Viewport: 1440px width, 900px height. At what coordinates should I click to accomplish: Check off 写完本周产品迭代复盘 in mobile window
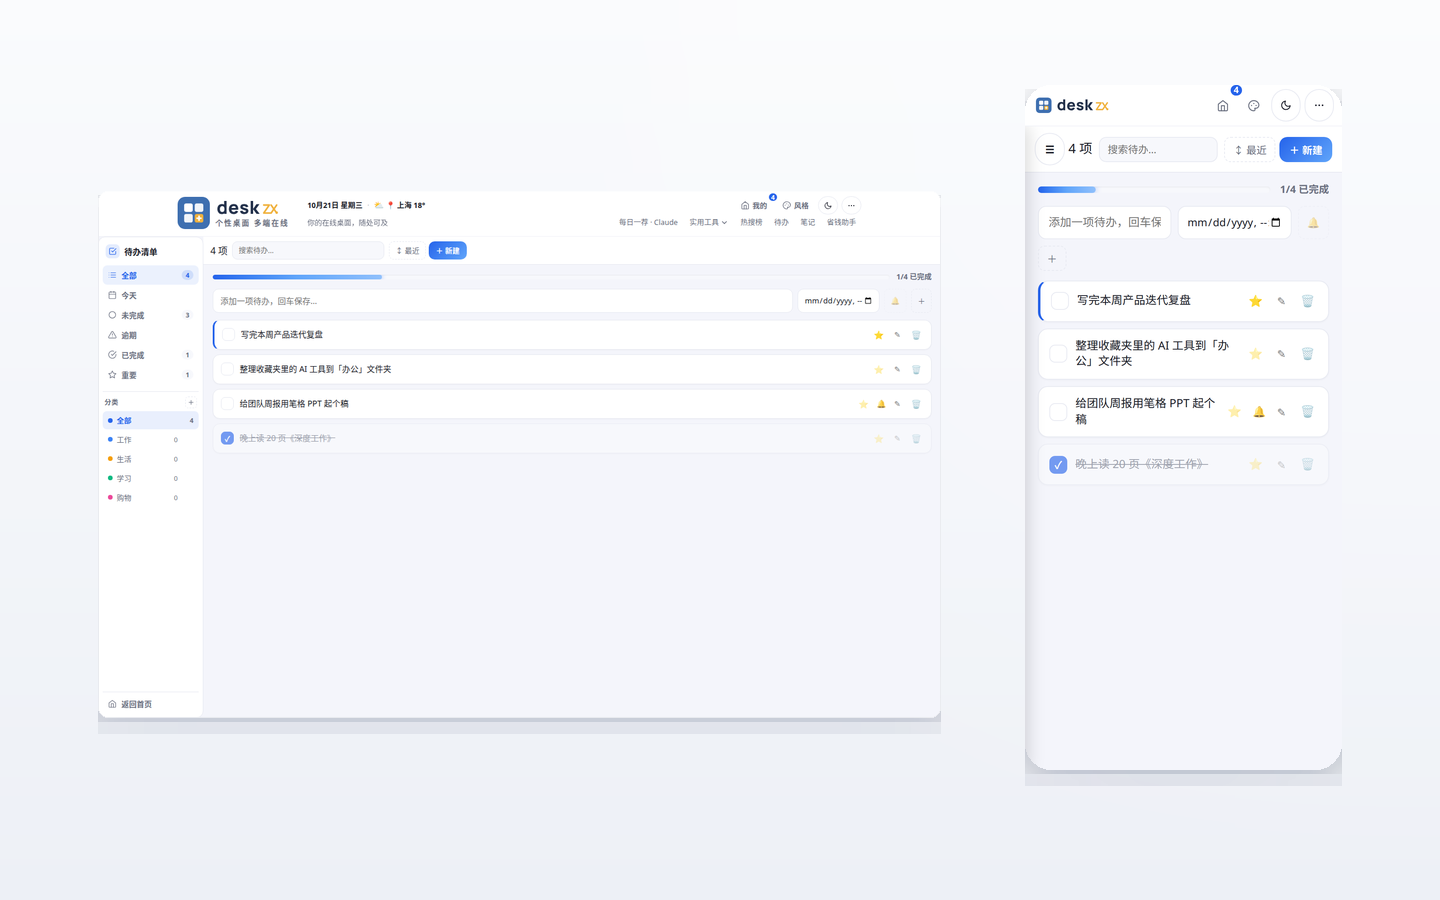(x=1060, y=301)
